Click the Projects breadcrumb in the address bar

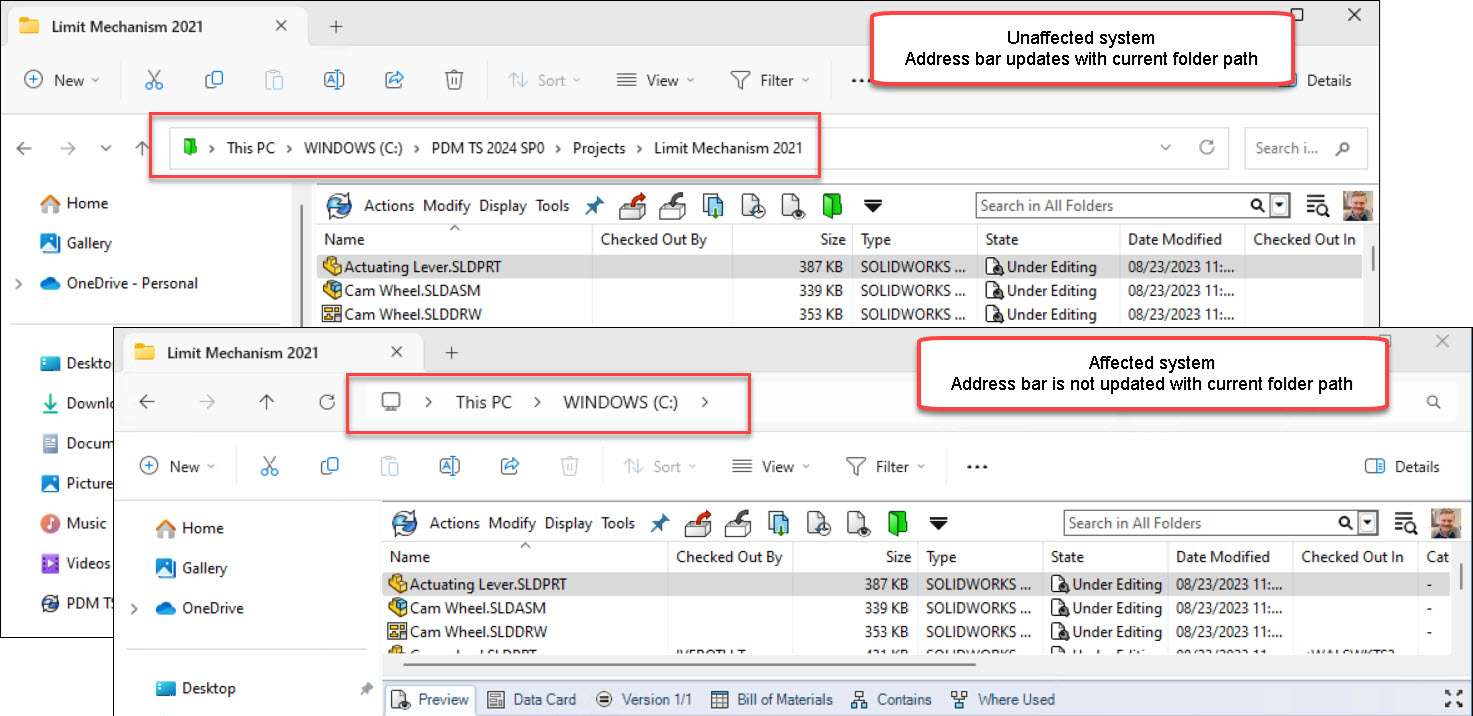point(598,148)
